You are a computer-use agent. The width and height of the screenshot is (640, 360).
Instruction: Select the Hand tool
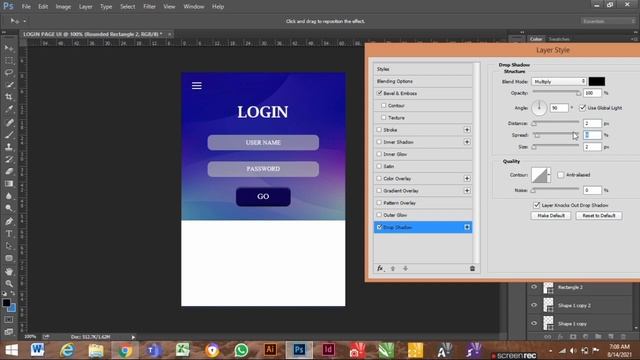9,271
